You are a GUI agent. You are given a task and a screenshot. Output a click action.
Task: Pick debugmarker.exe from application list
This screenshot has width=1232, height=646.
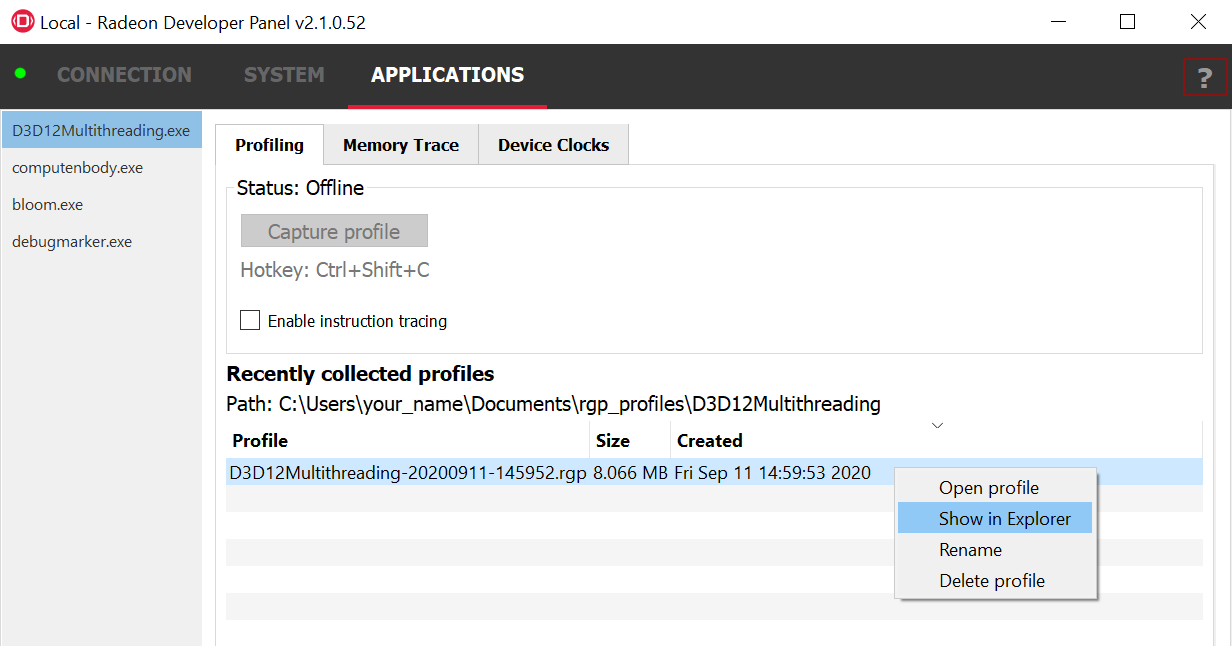(x=72, y=242)
